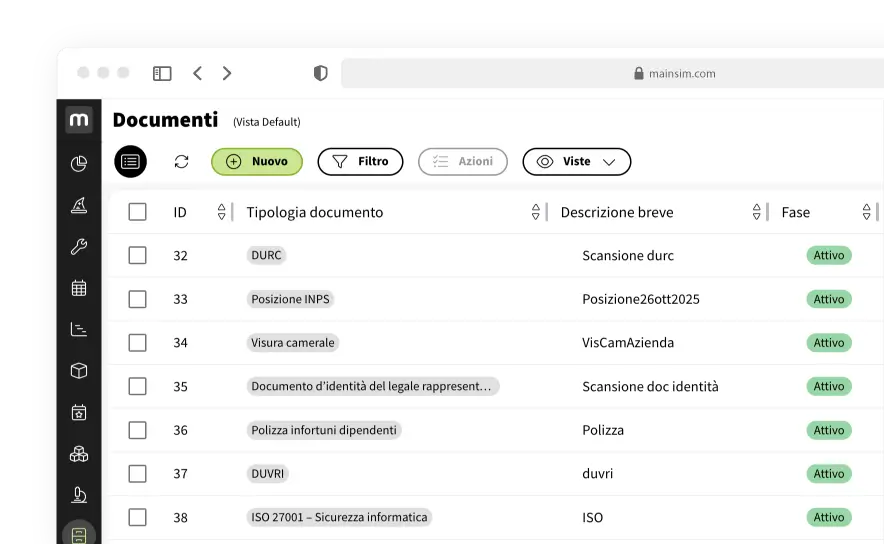Sort by the Fase column arrows
This screenshot has width=884, height=544.
(x=867, y=212)
